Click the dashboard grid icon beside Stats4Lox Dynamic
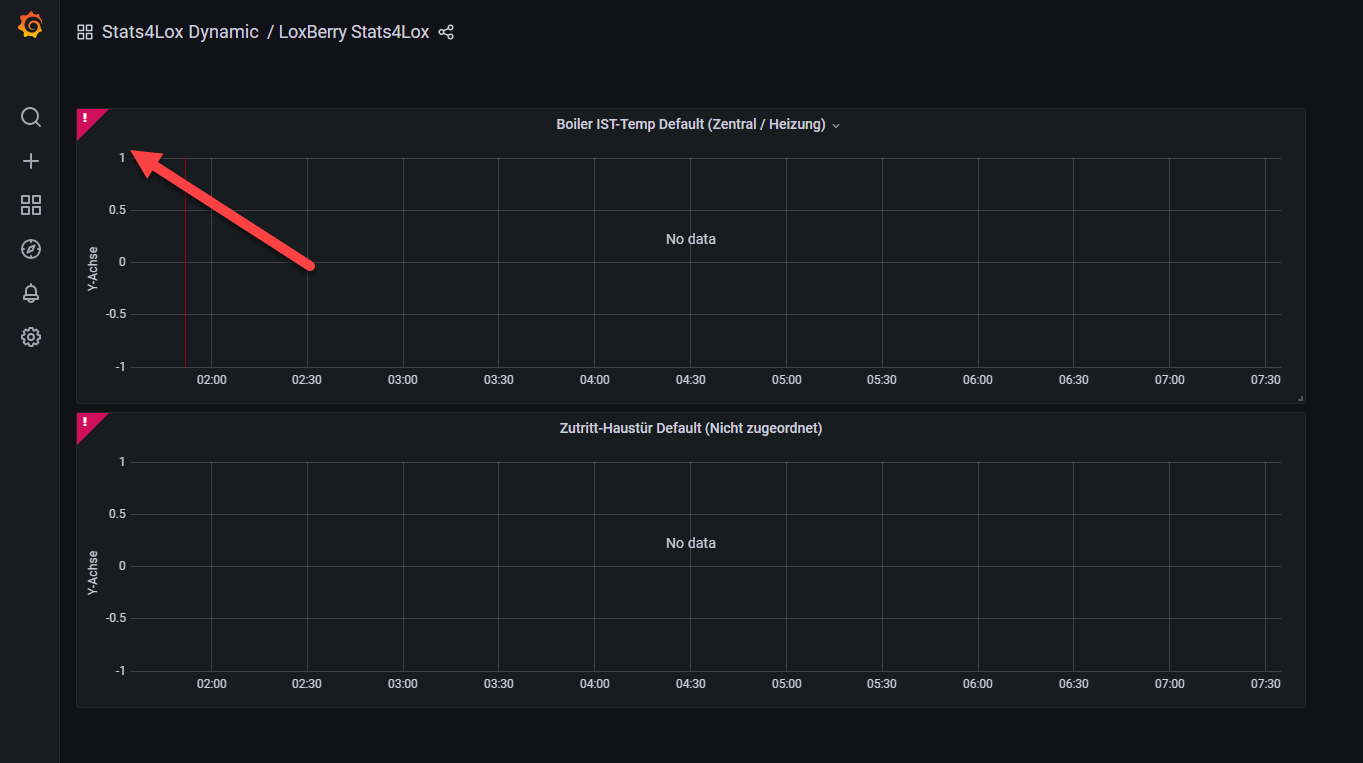This screenshot has width=1363, height=763. (x=85, y=32)
